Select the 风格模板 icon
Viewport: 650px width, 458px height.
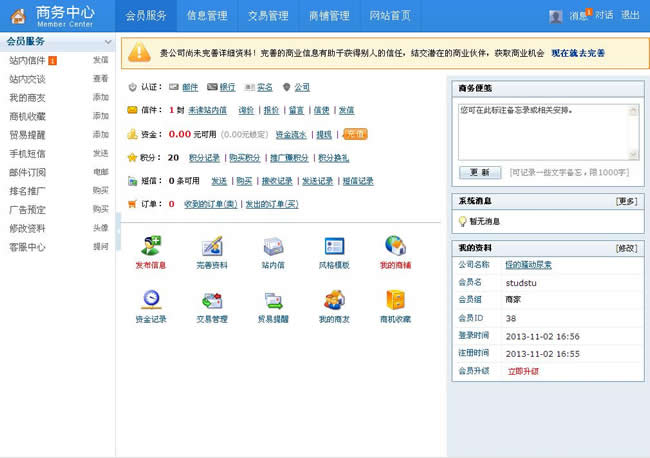(x=334, y=246)
